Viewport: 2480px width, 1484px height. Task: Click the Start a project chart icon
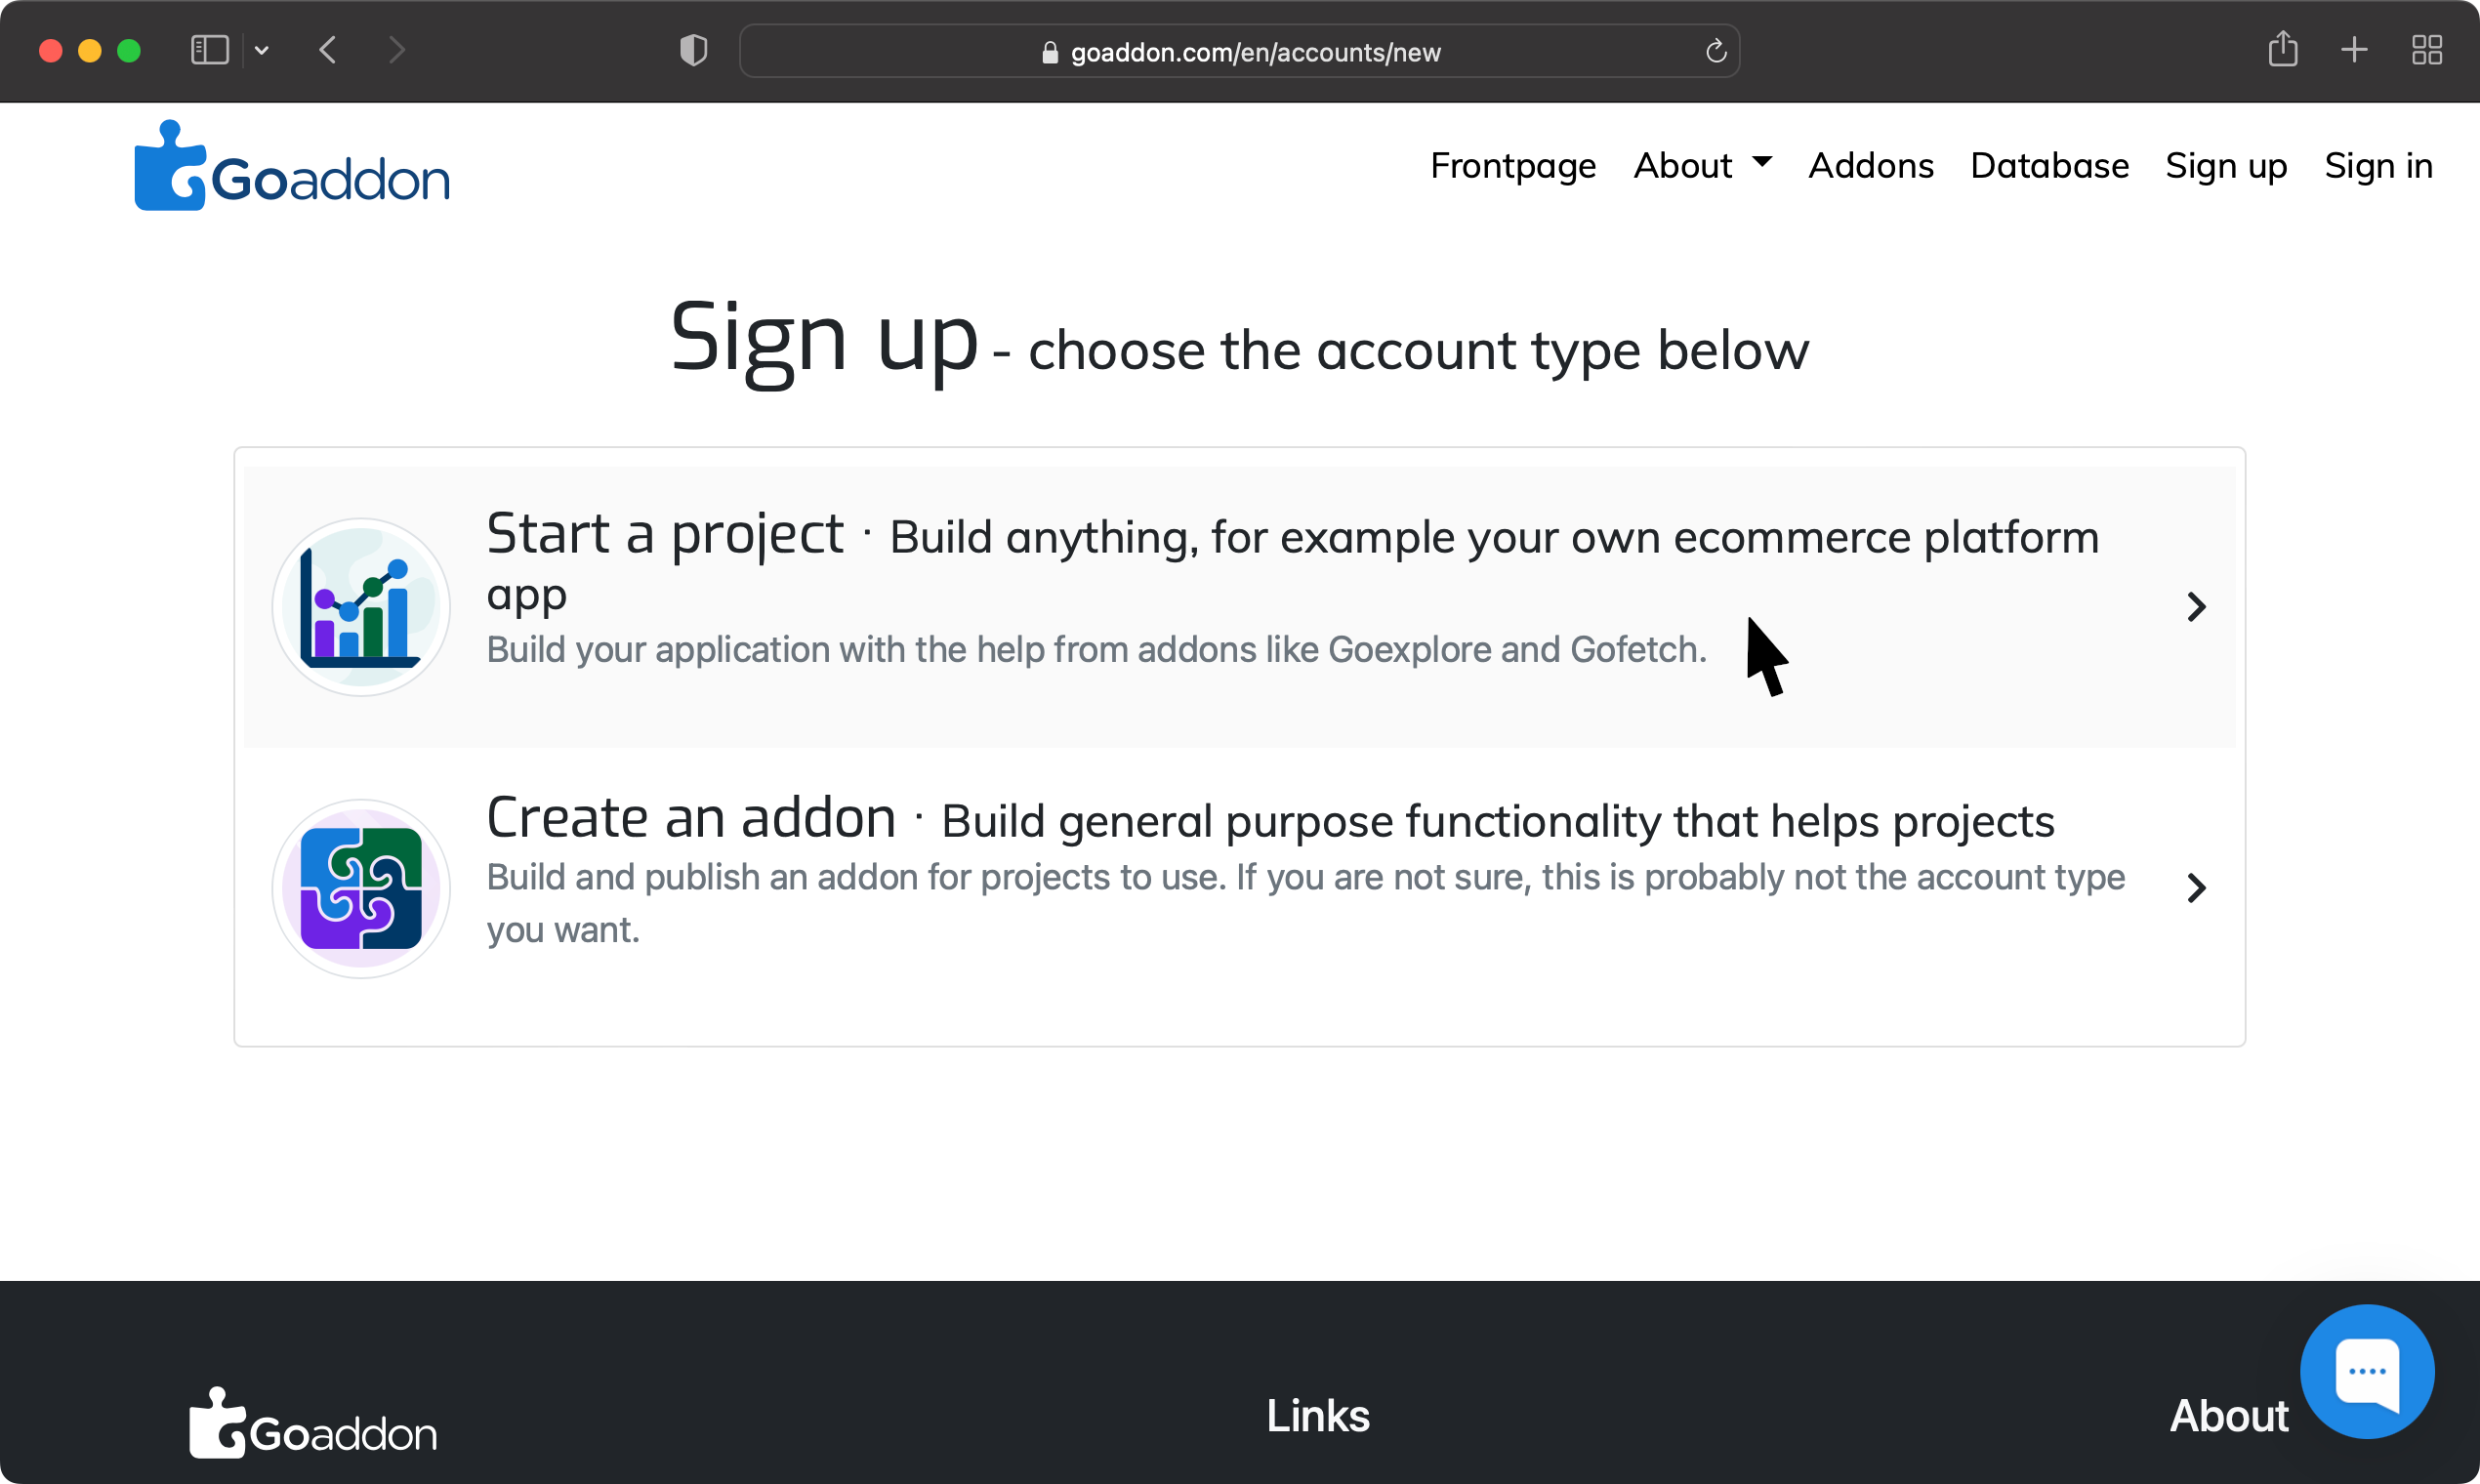[x=361, y=607]
